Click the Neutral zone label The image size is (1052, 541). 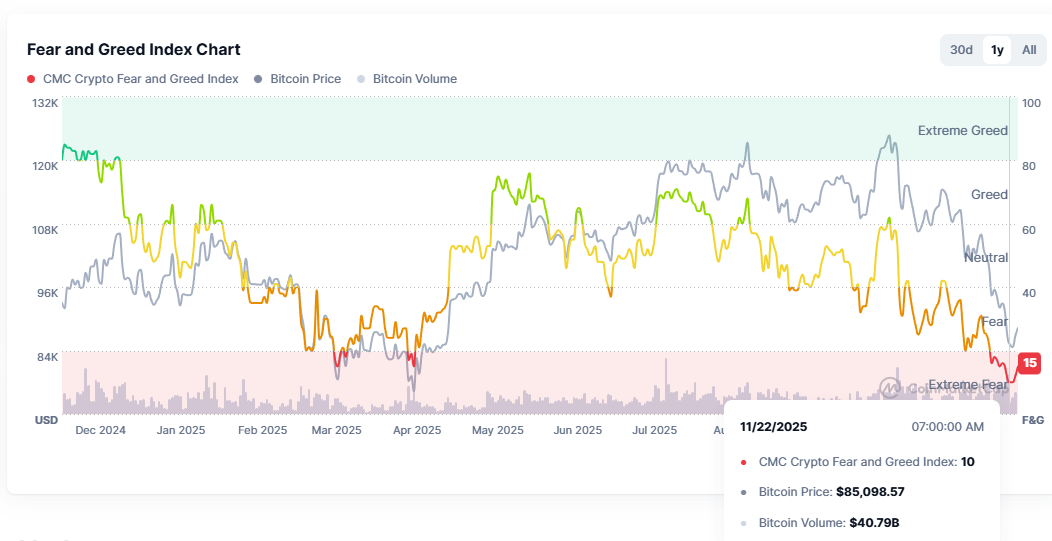point(985,257)
